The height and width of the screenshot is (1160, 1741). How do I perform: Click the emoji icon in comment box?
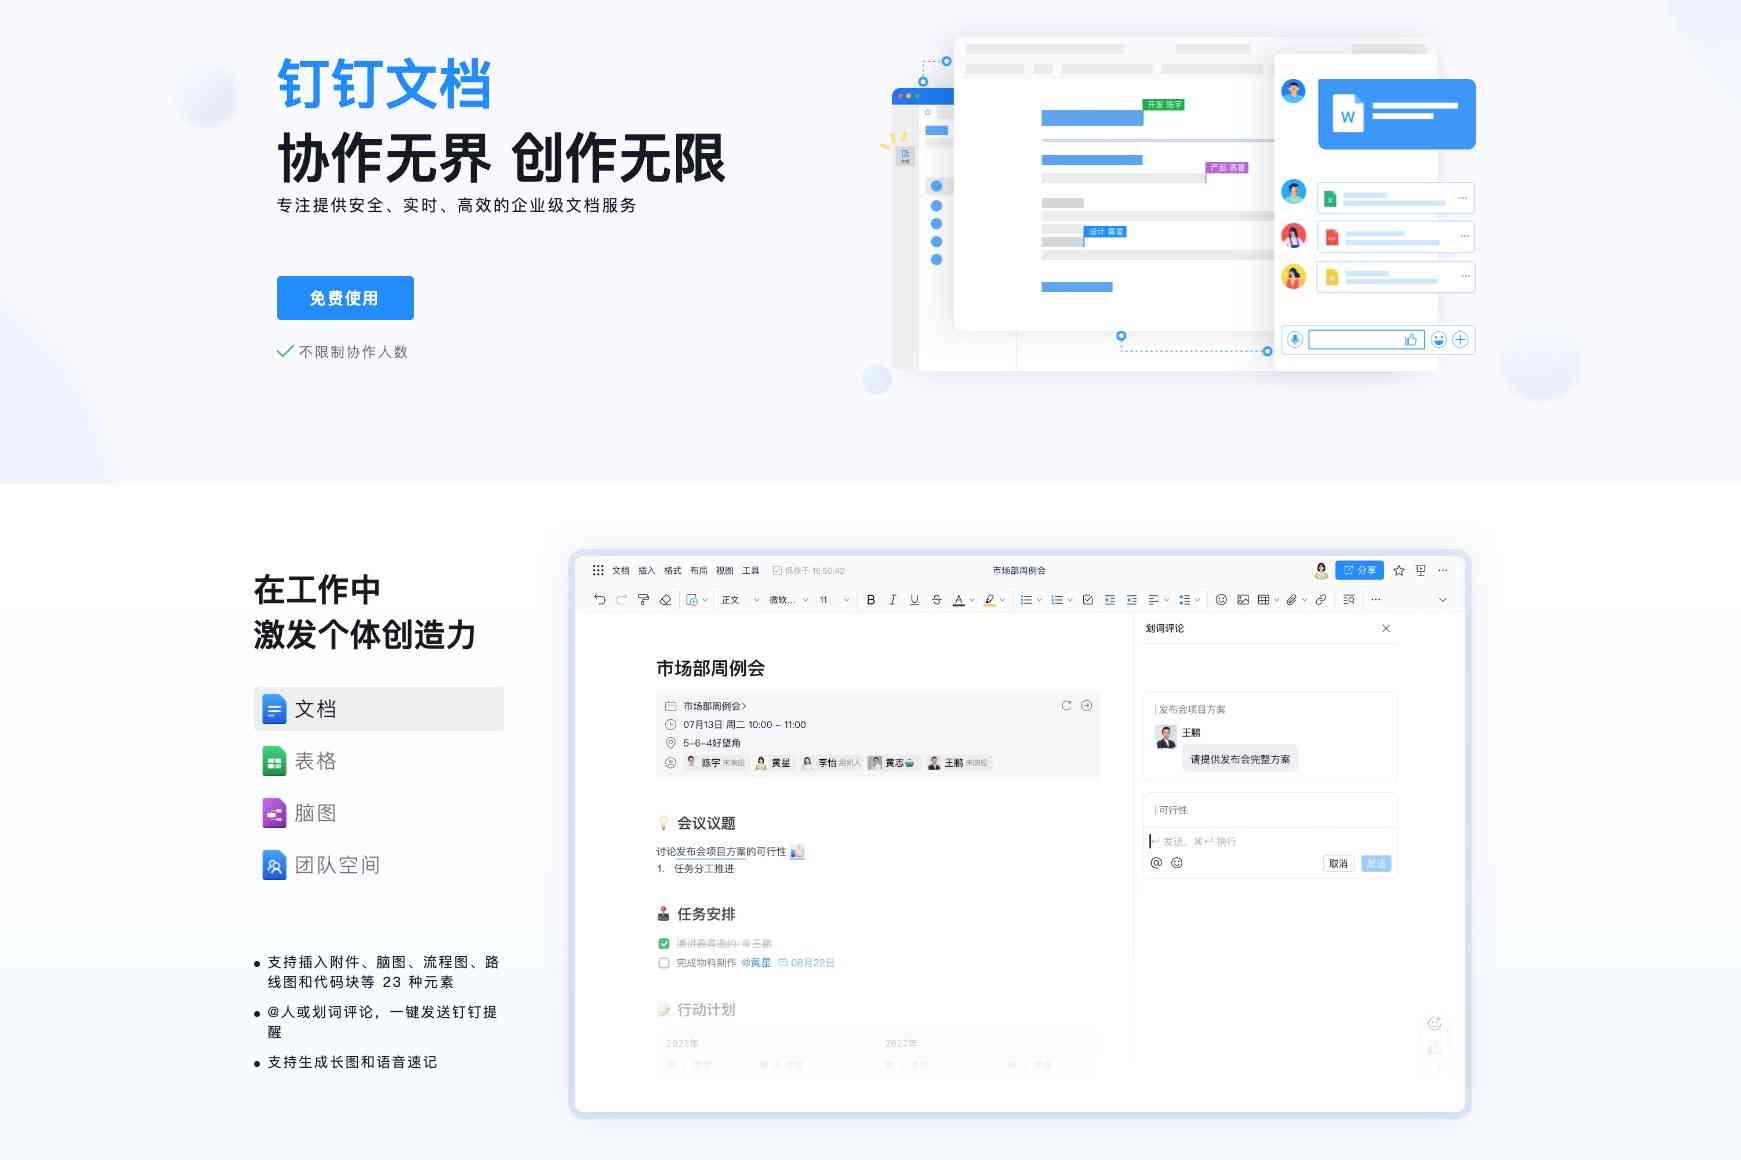point(1177,863)
